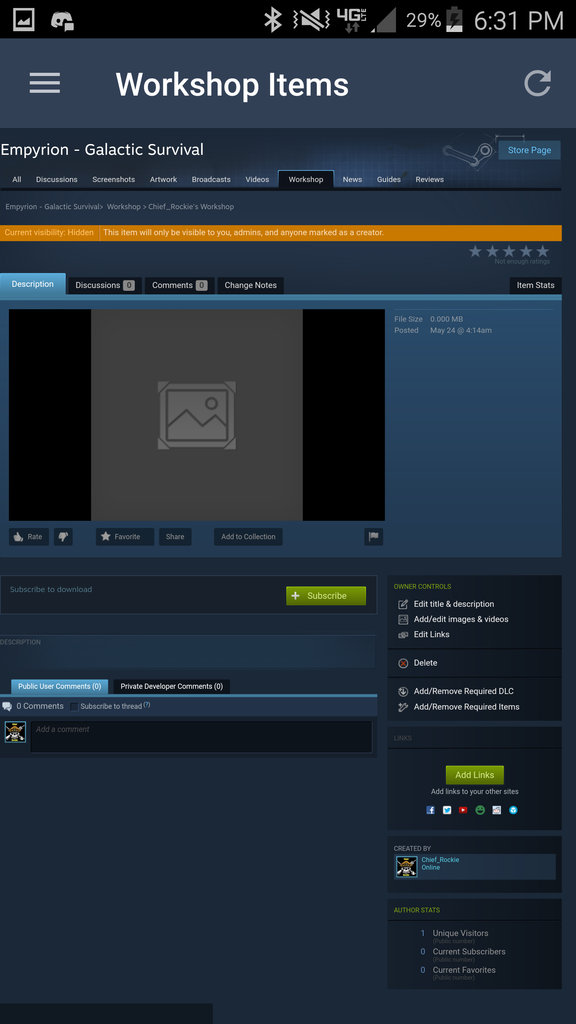Open the Change Notes tab
The width and height of the screenshot is (576, 1024).
(x=251, y=285)
